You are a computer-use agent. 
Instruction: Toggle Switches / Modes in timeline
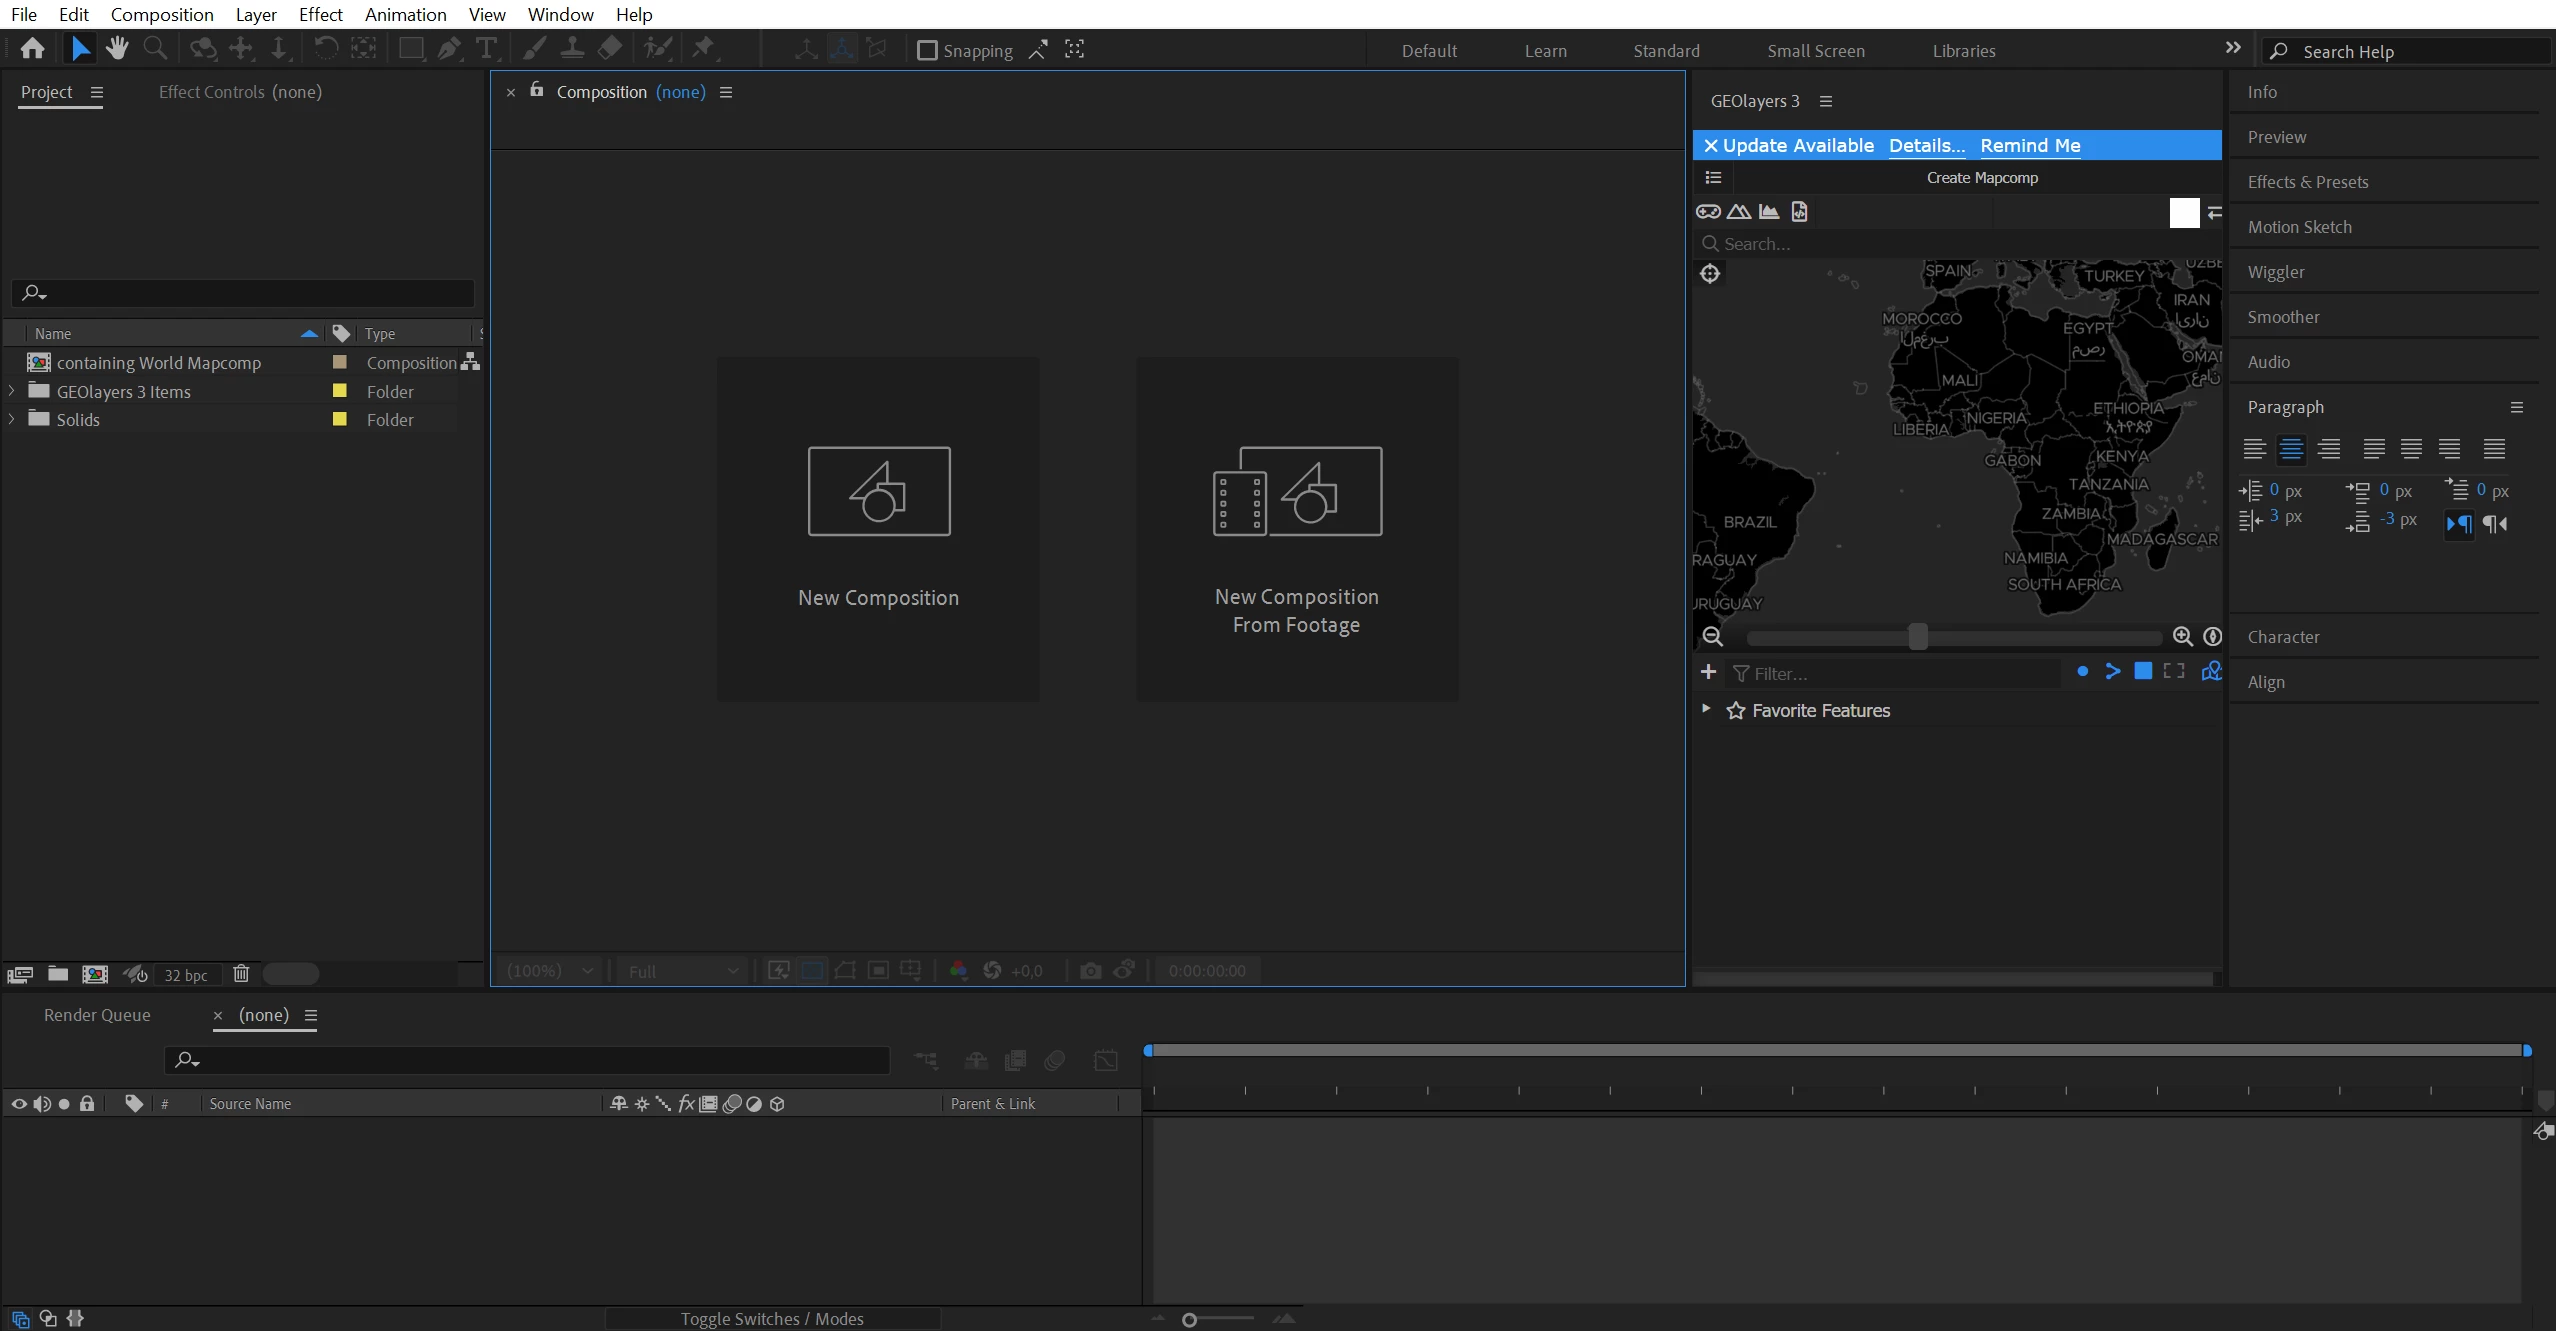click(x=771, y=1319)
